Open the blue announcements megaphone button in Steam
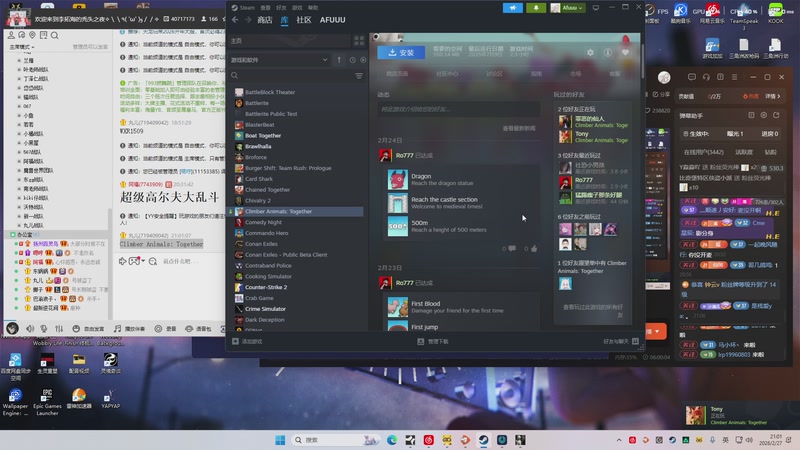 [x=512, y=8]
